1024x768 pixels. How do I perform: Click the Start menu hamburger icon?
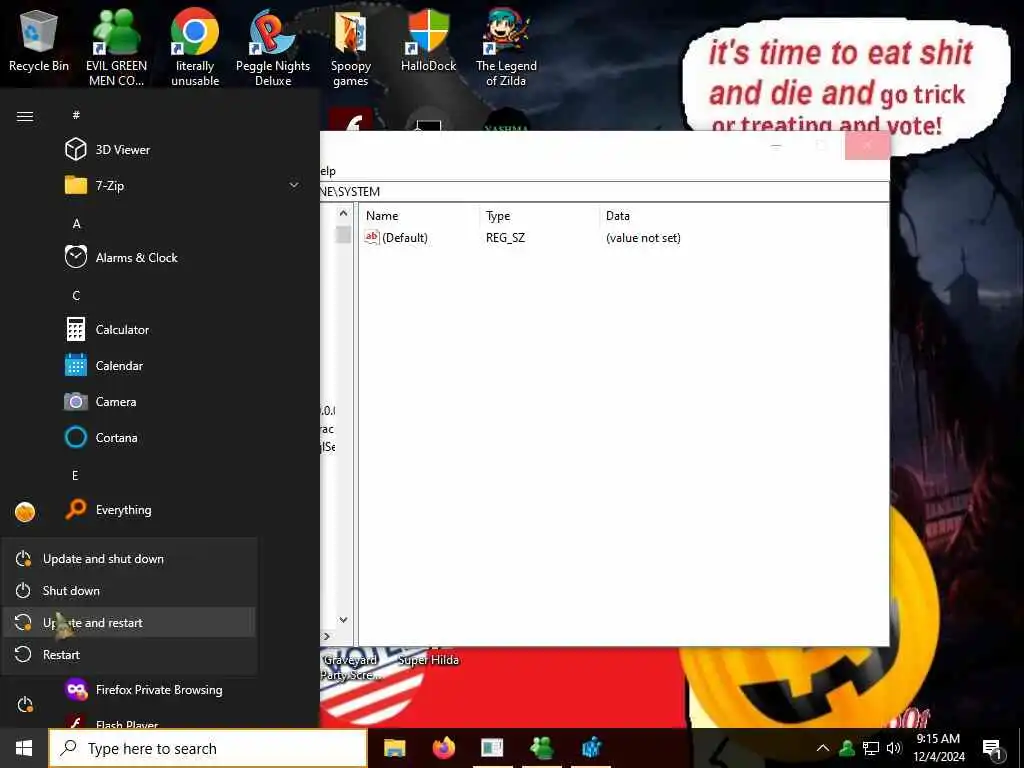[x=25, y=116]
